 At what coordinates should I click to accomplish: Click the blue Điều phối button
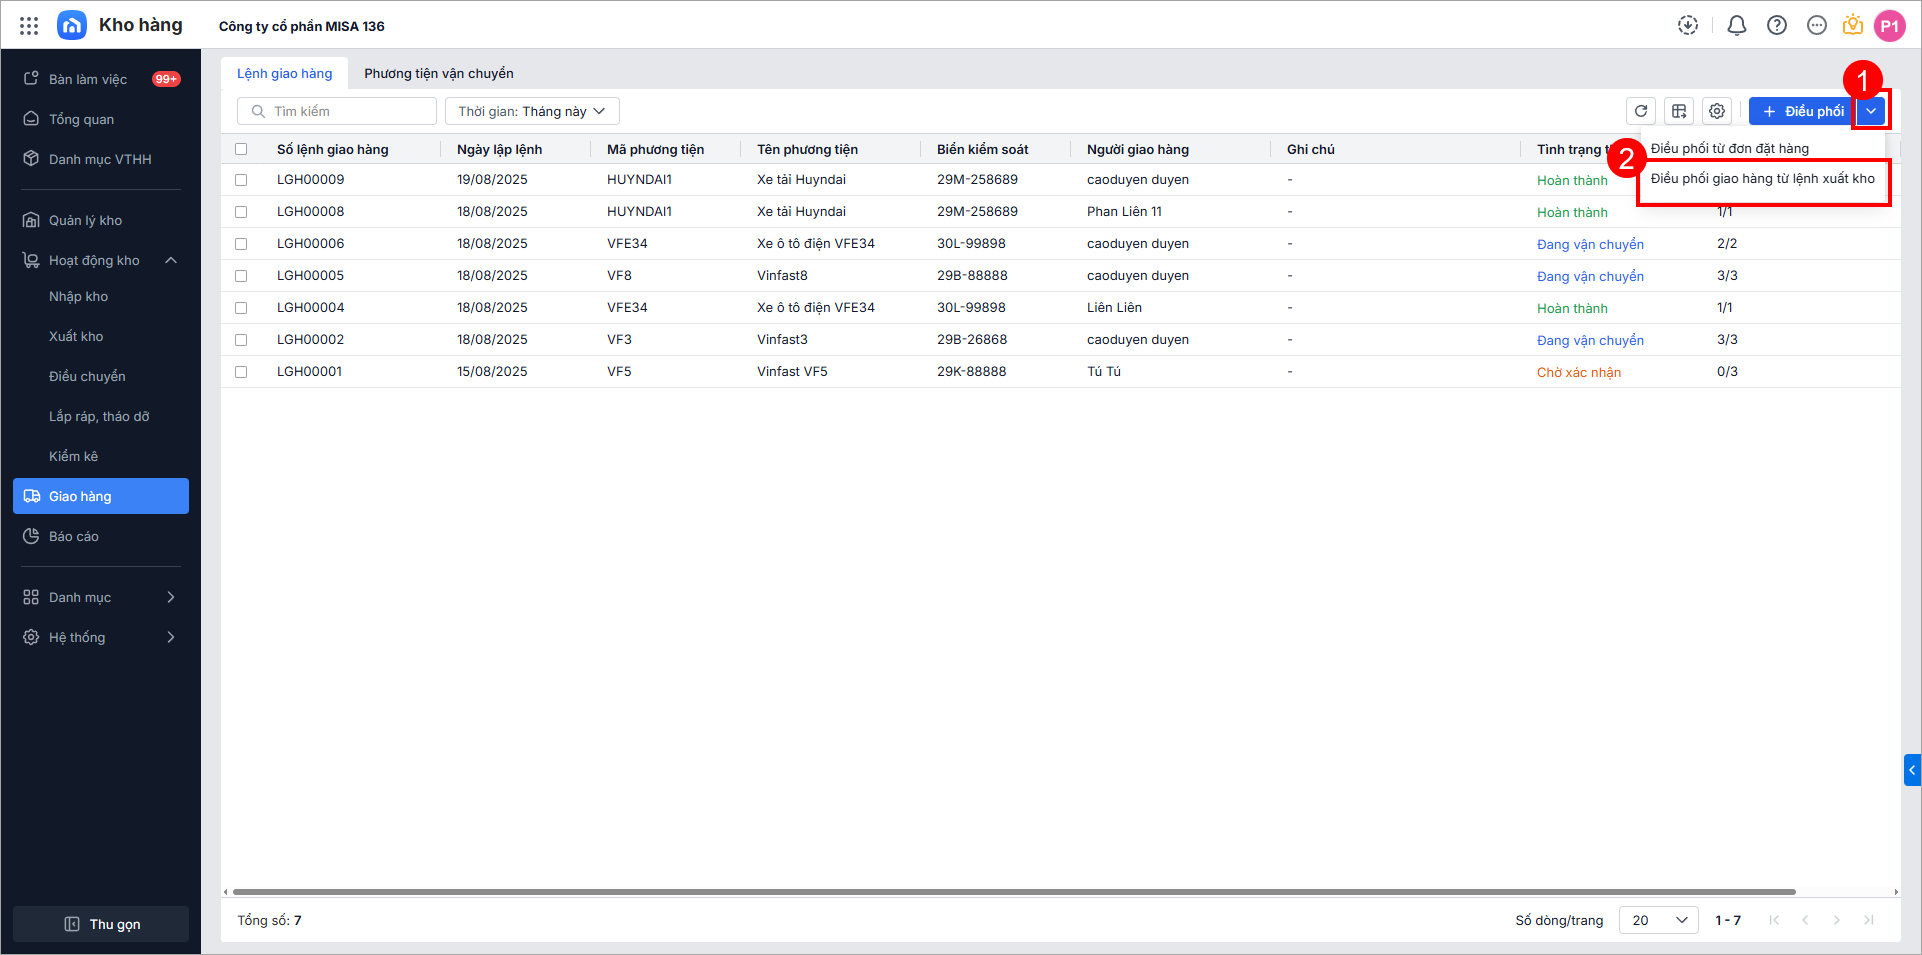1803,111
